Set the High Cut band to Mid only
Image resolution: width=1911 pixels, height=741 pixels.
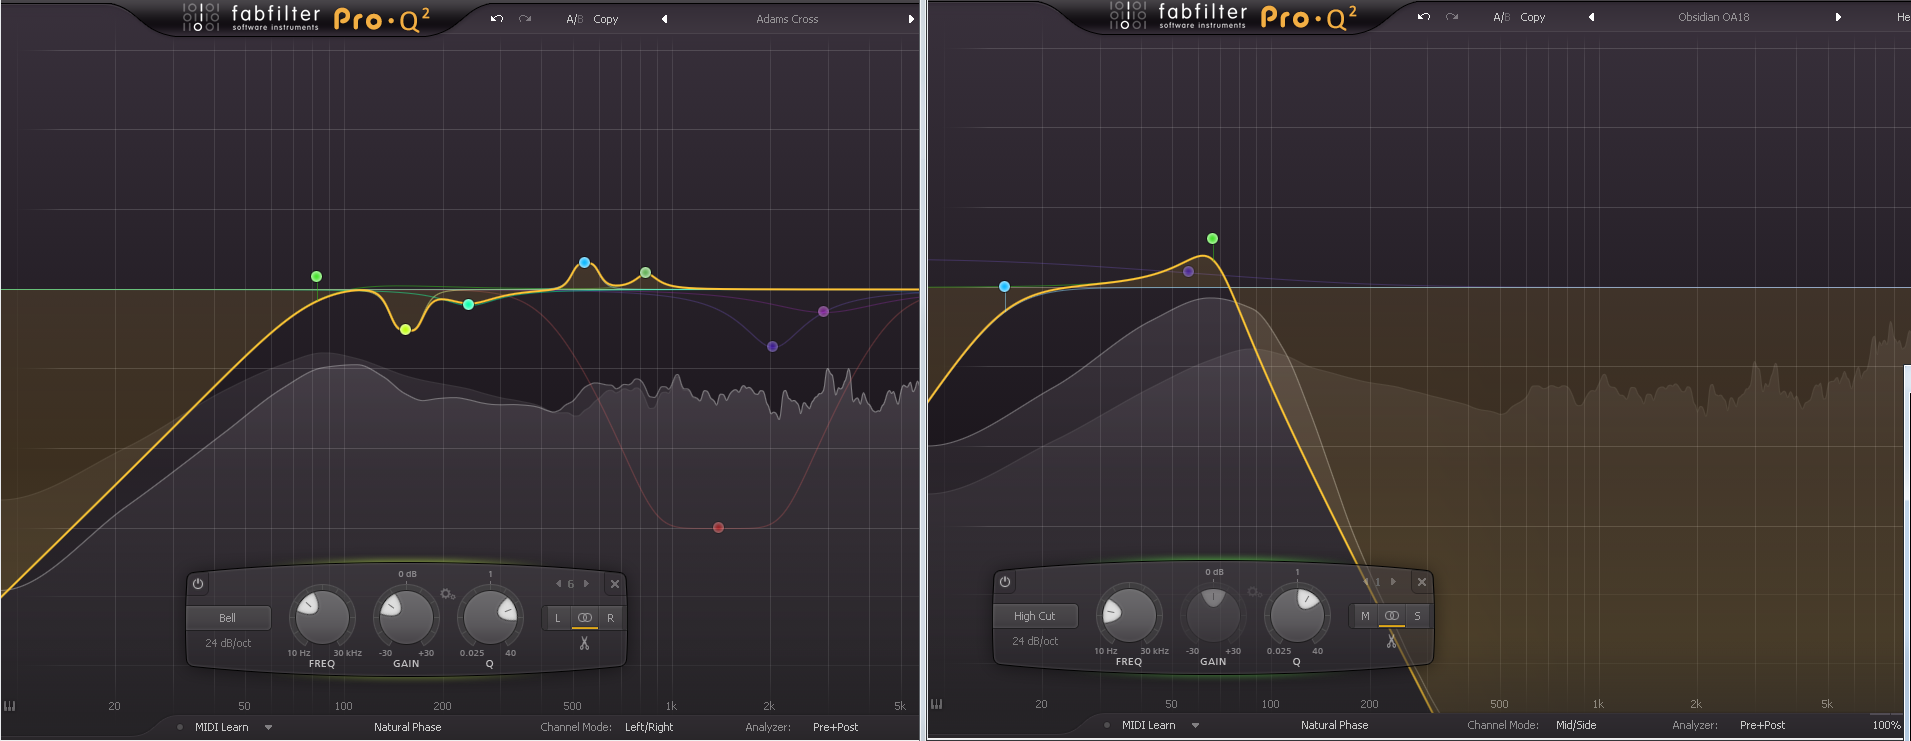(1365, 616)
